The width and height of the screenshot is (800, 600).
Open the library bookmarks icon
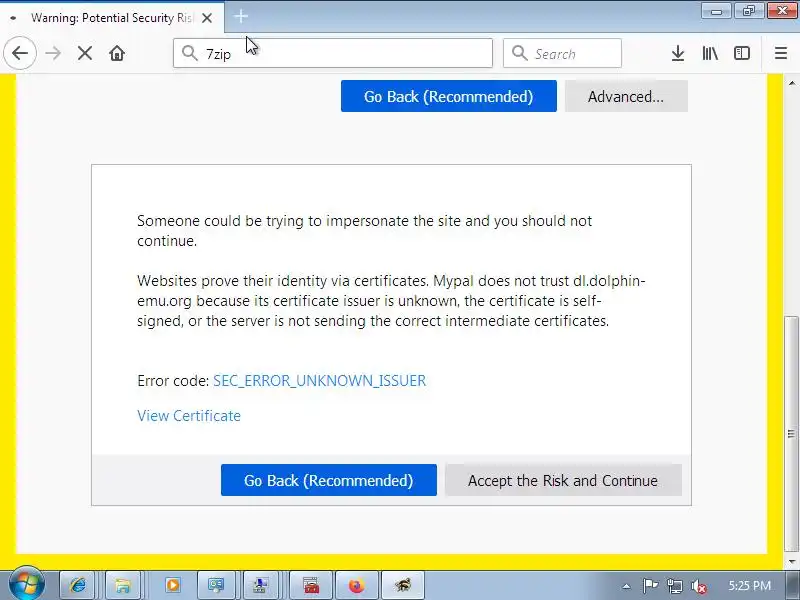click(x=710, y=53)
